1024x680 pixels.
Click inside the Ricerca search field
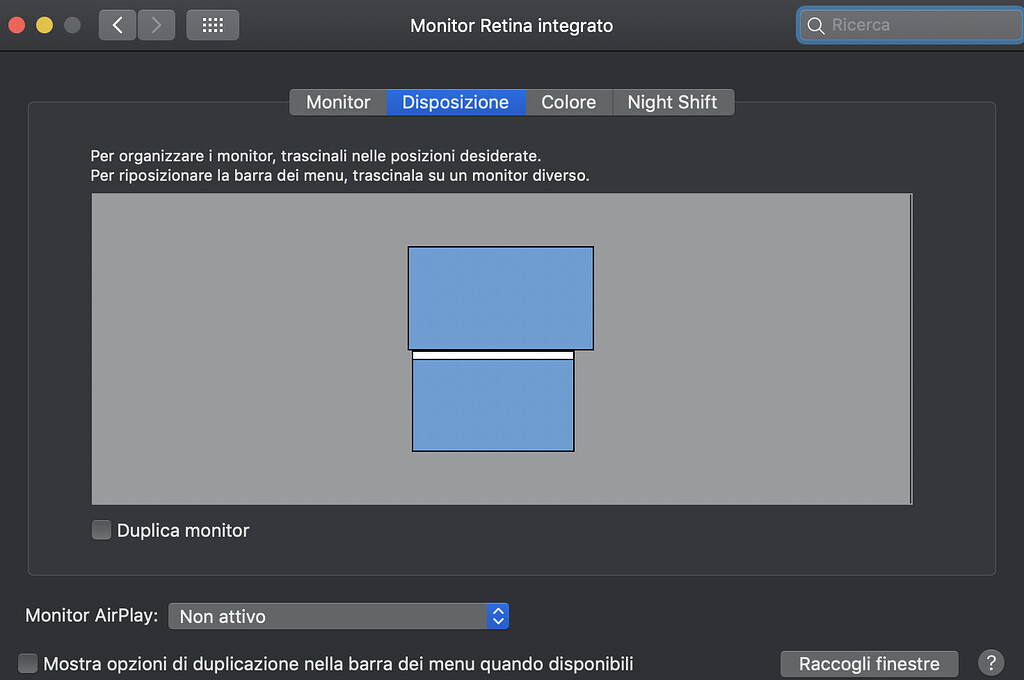910,25
